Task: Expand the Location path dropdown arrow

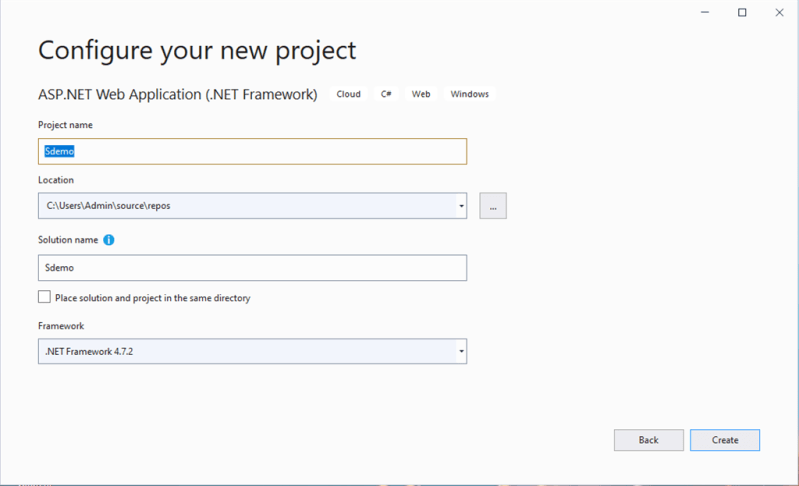Action: coord(461,206)
